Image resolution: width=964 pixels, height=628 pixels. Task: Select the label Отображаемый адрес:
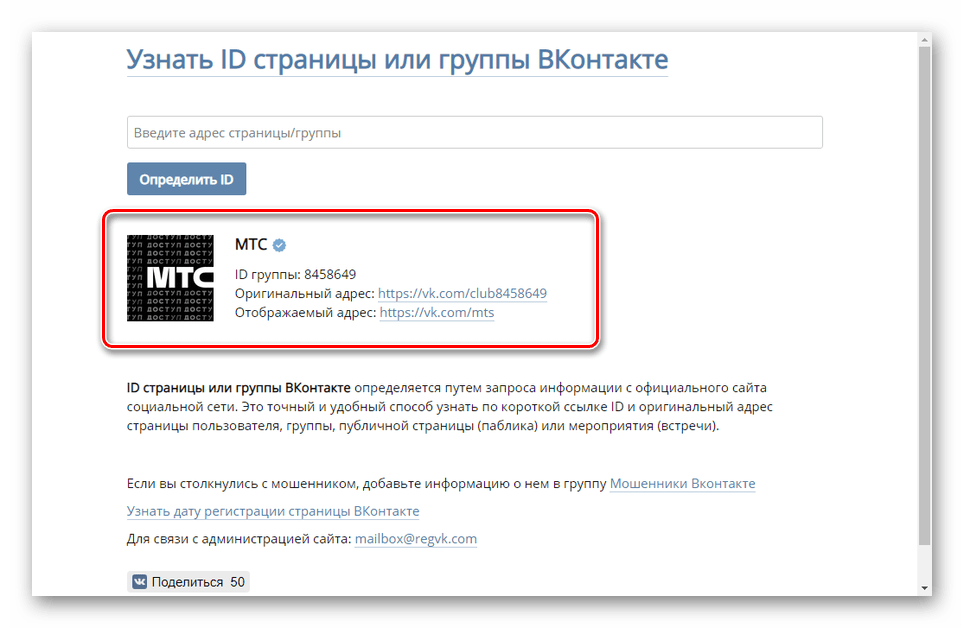coord(306,312)
